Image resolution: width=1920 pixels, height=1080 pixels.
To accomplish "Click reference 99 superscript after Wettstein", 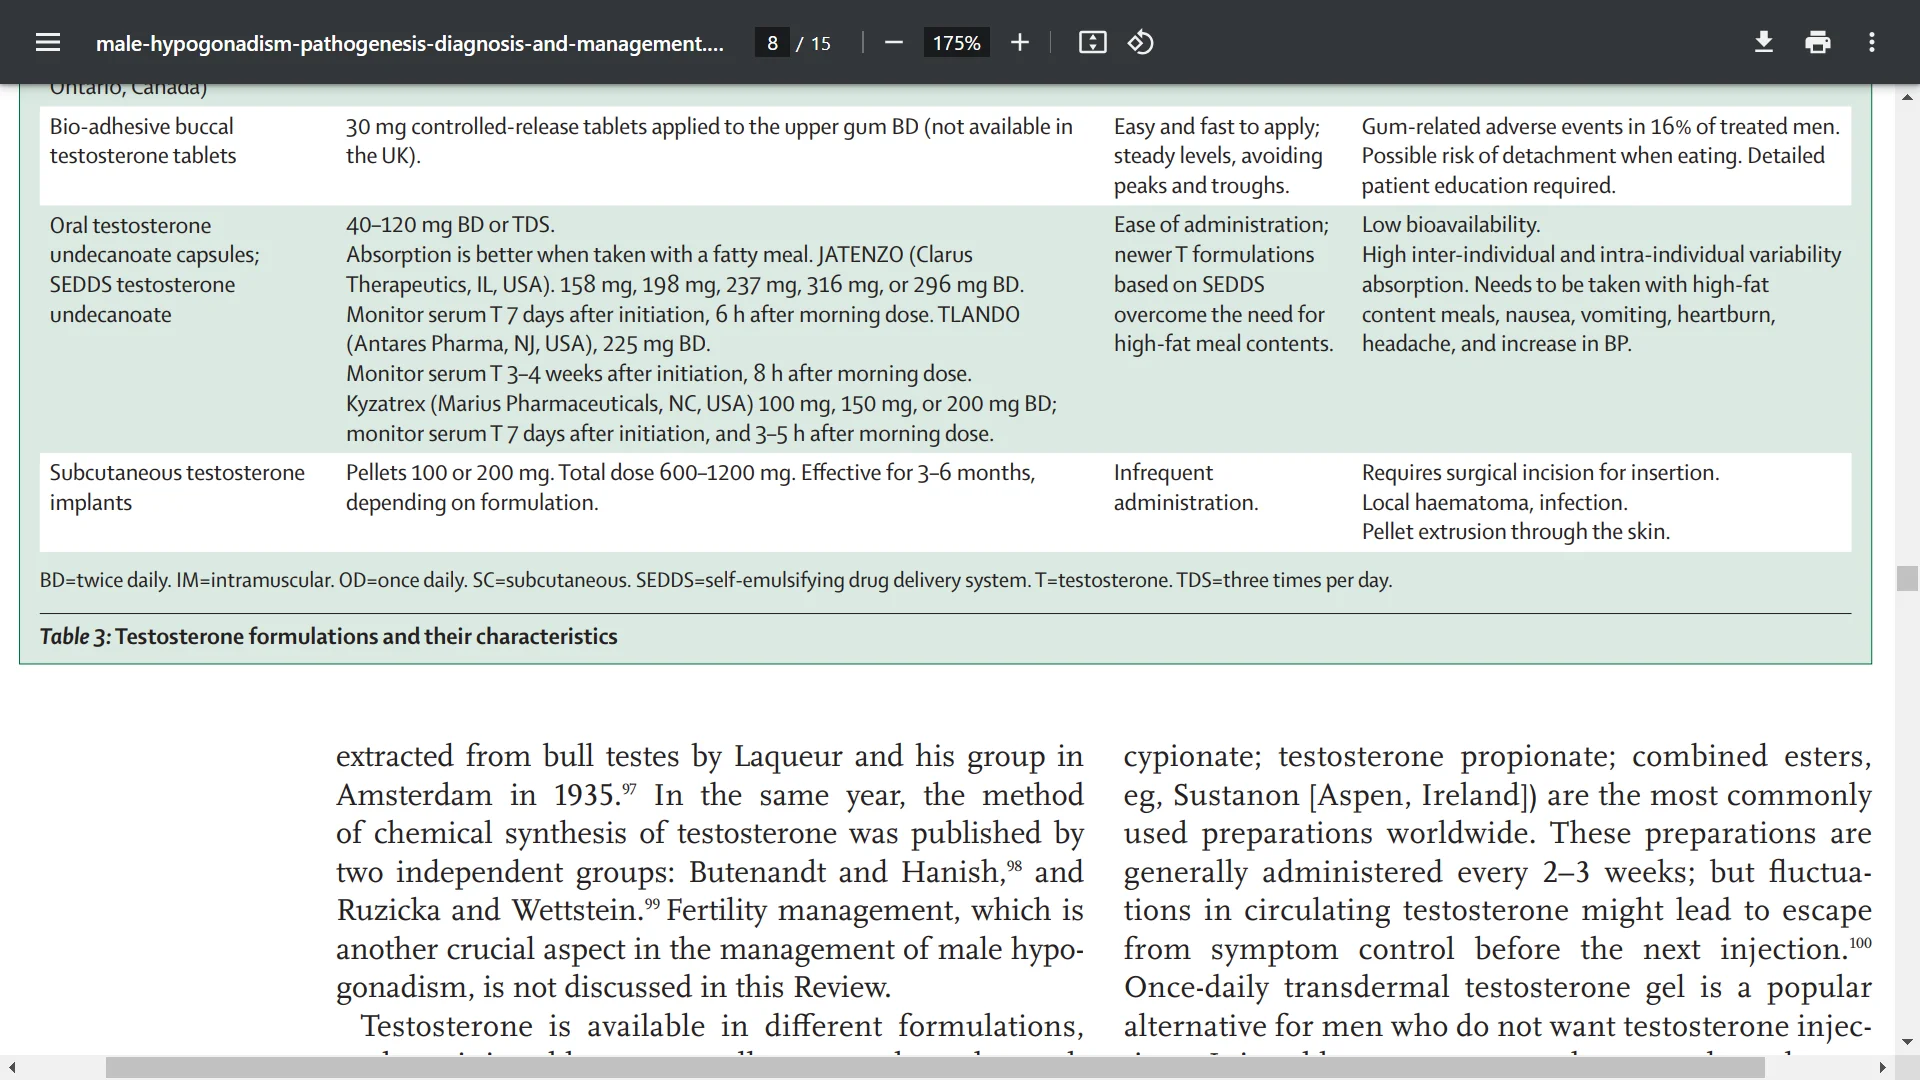I will (652, 904).
